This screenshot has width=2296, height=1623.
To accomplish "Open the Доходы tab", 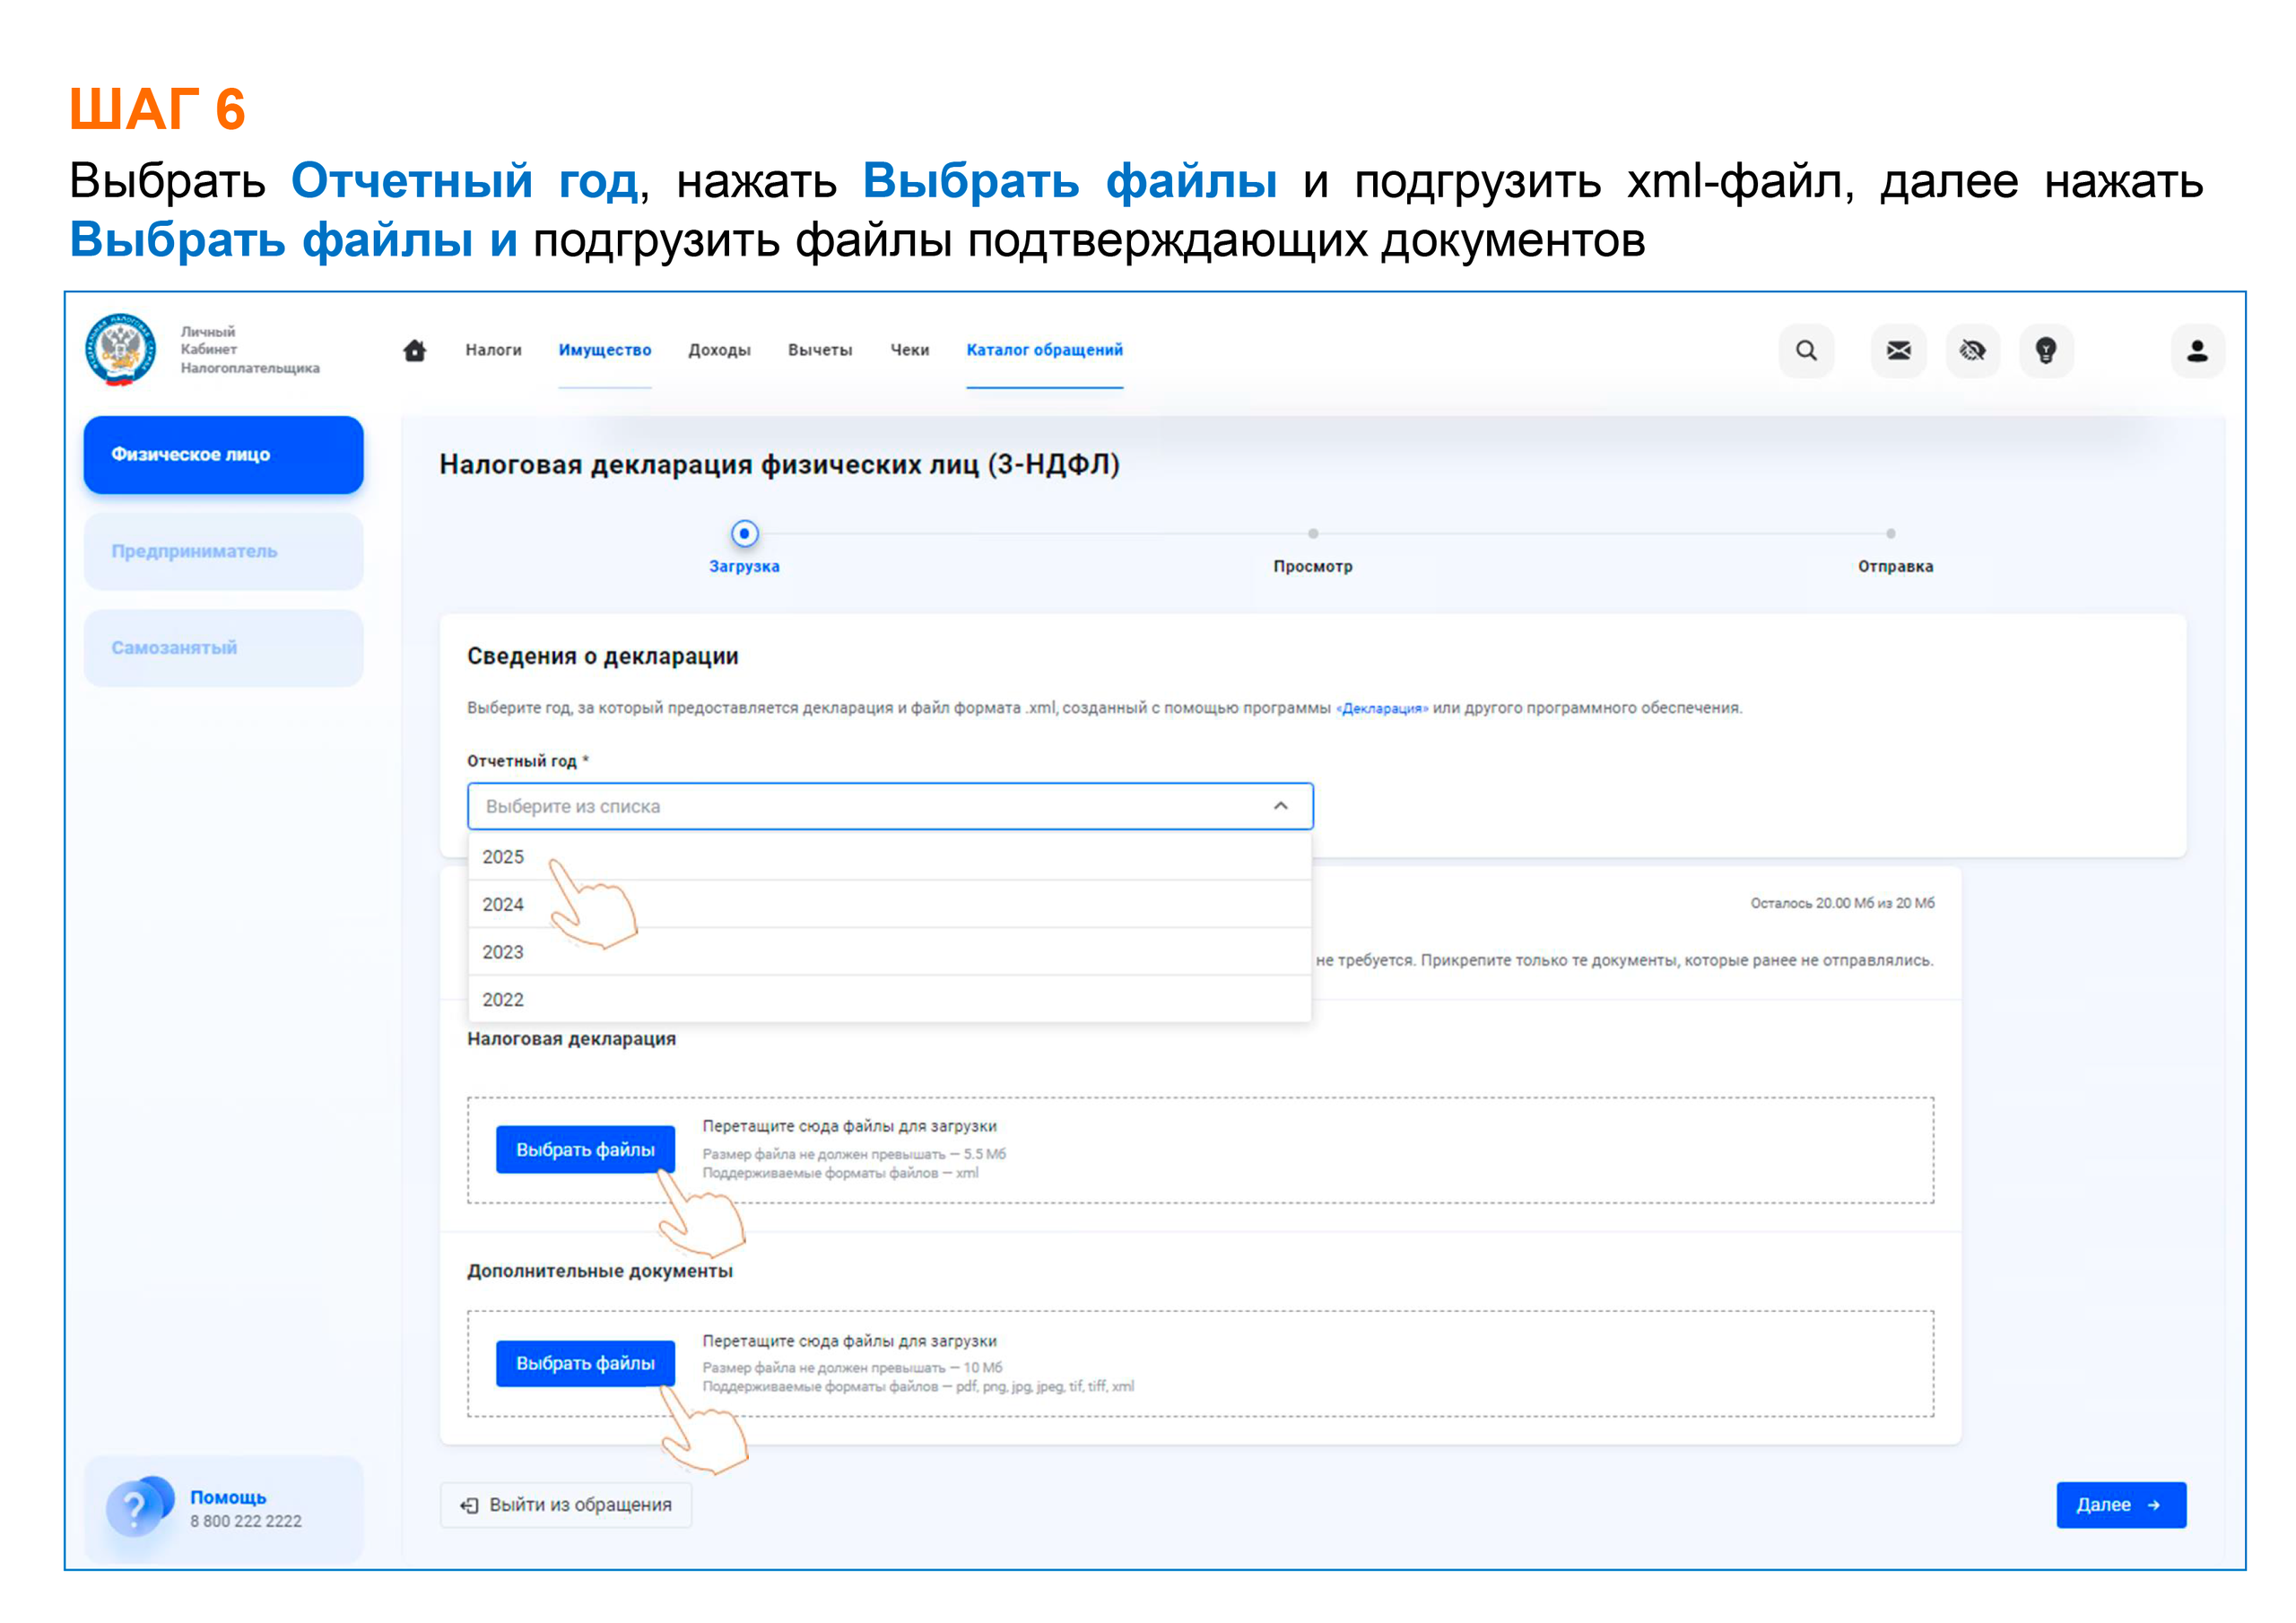I will [720, 351].
